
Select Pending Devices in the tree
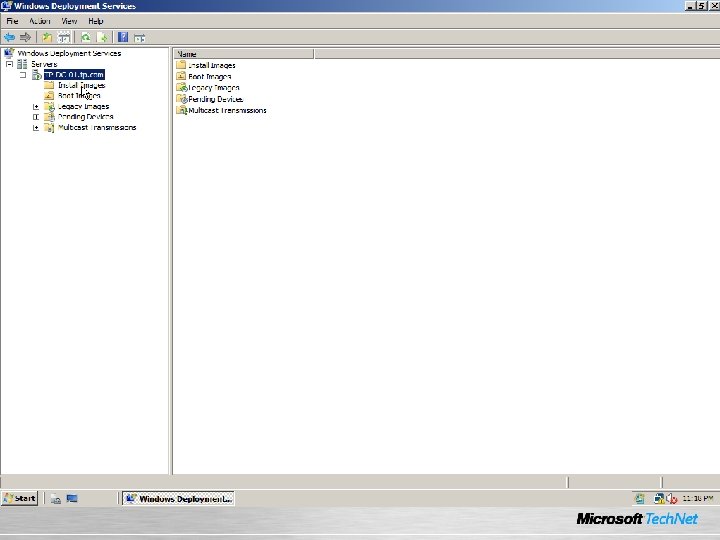click(85, 117)
